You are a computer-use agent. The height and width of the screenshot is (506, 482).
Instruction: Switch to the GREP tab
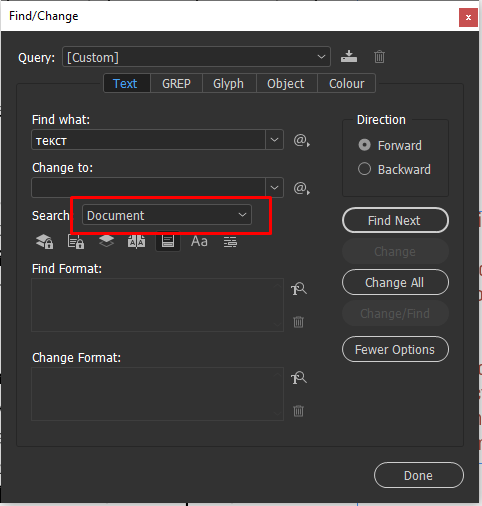coord(176,83)
